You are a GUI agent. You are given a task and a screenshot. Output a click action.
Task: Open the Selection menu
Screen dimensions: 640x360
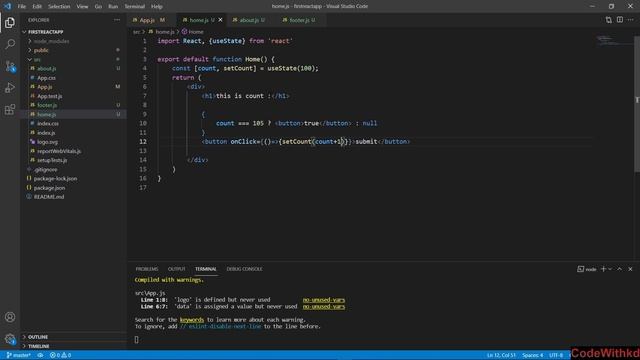click(x=59, y=7)
